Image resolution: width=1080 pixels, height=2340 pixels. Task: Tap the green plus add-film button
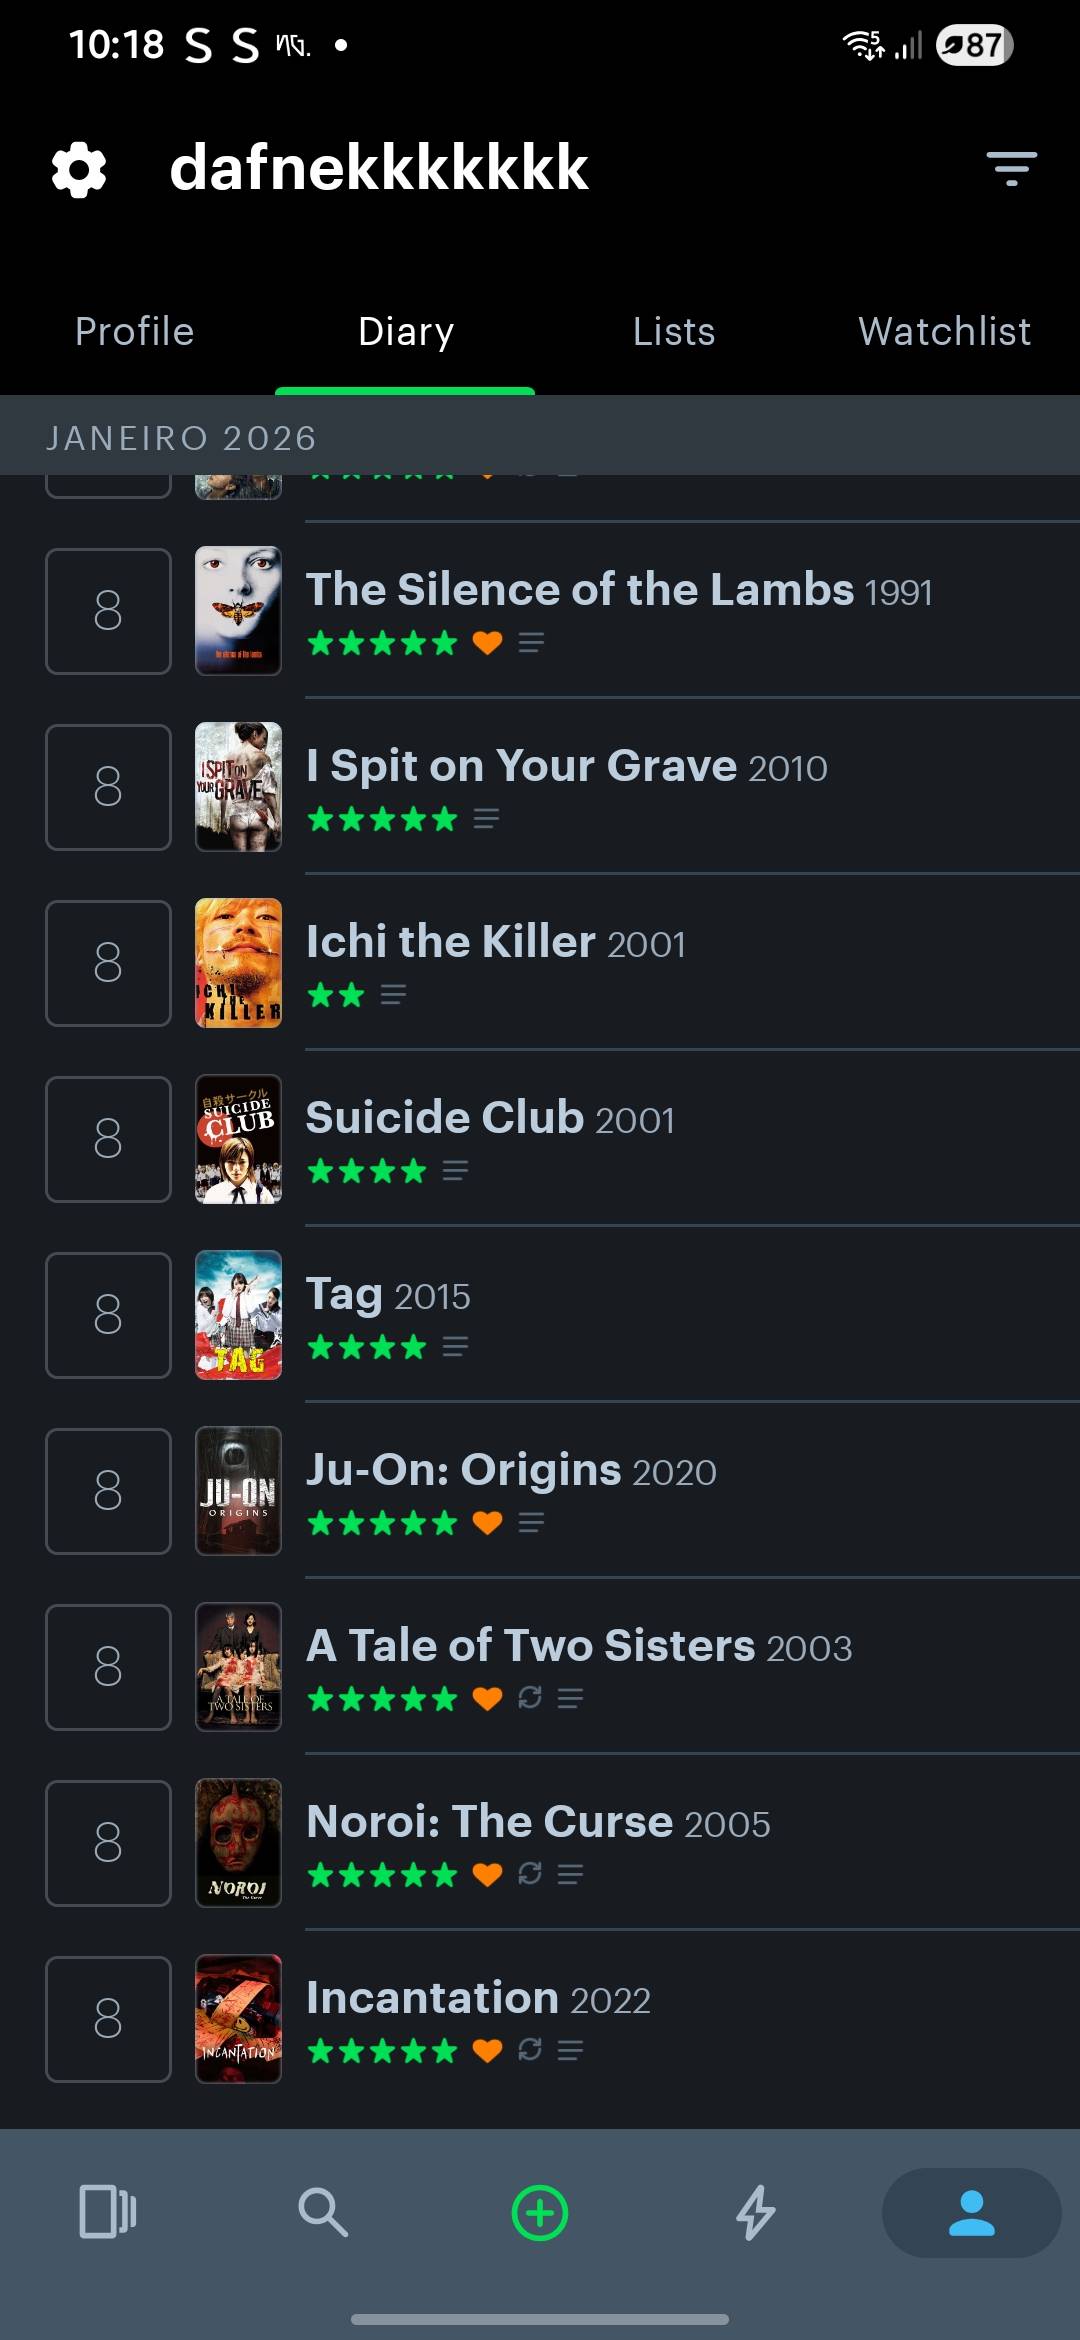[x=540, y=2212]
